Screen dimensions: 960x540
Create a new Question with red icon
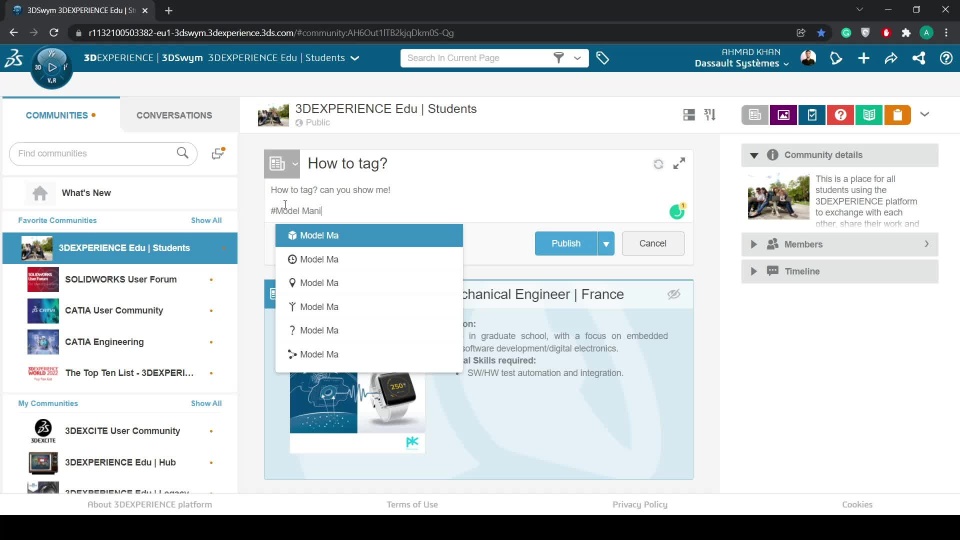click(x=840, y=114)
